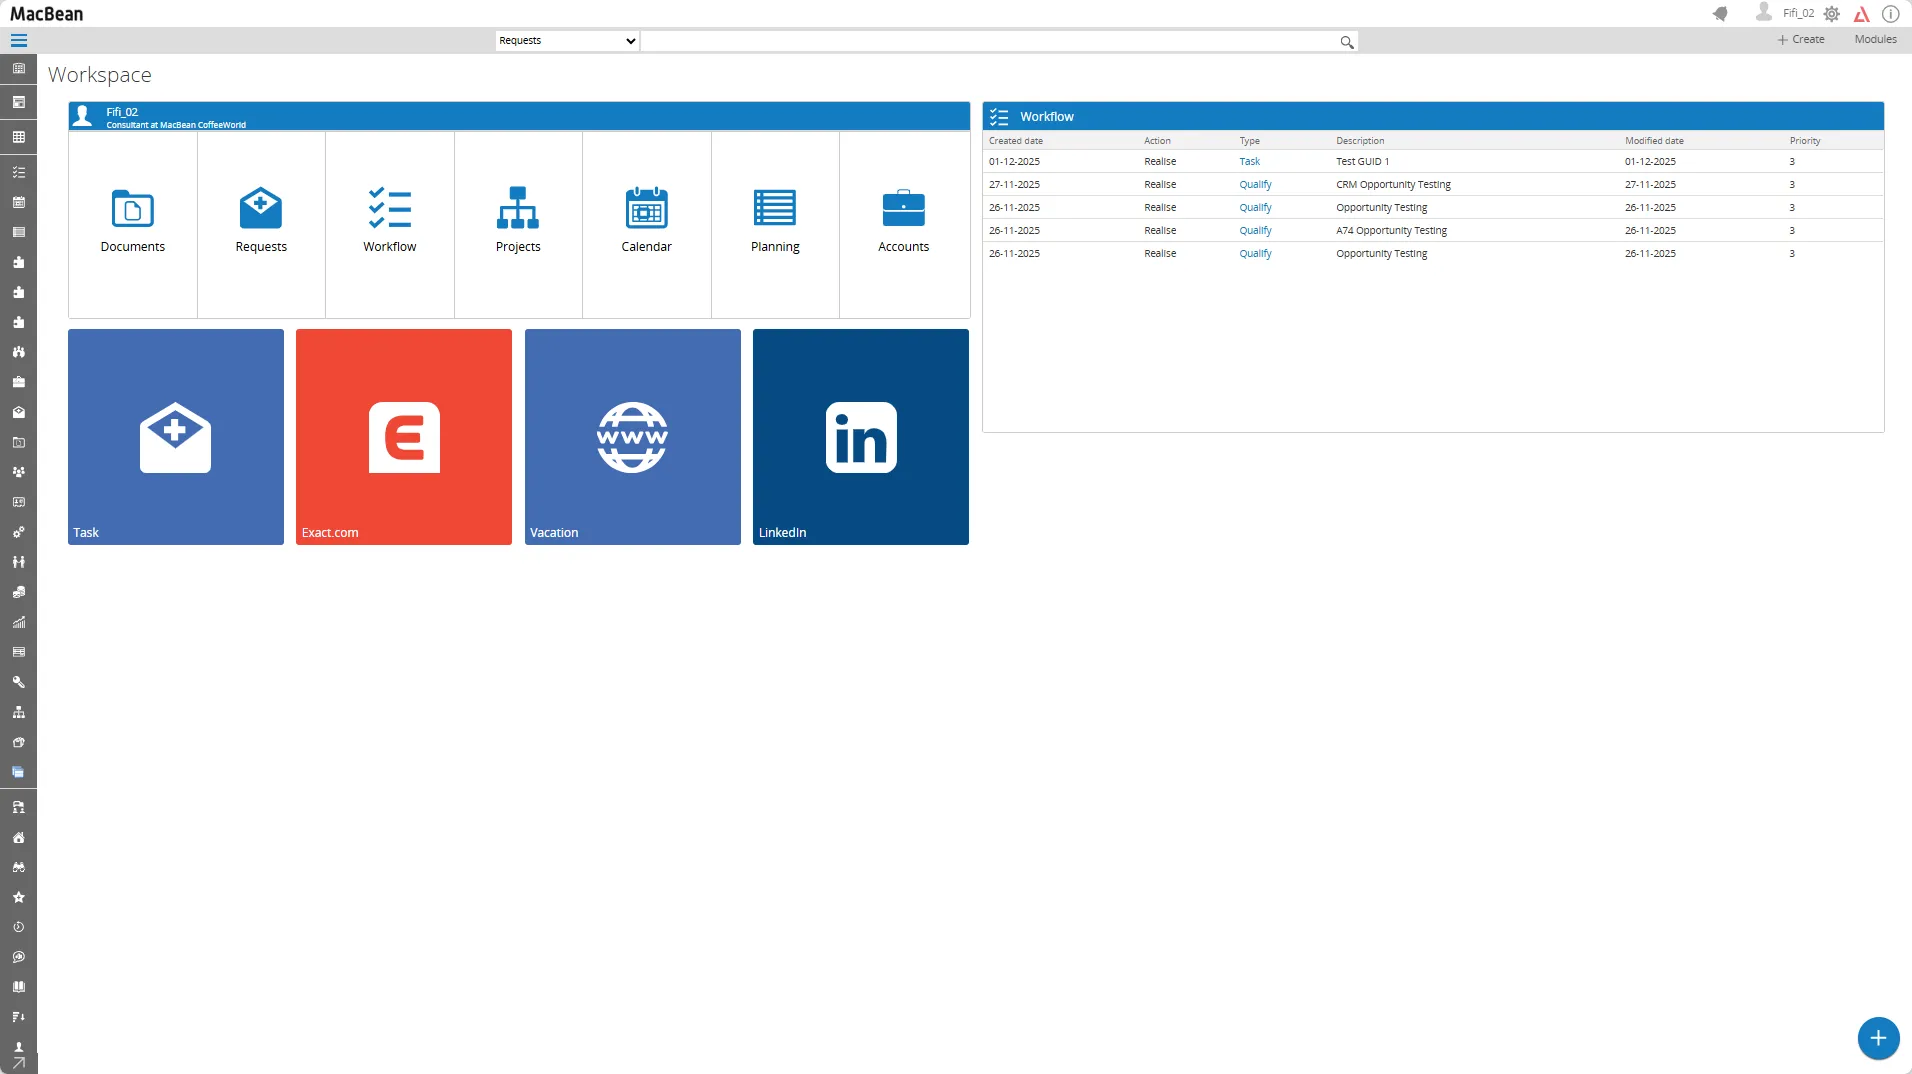Open the Documents folder icon
1912x1074 pixels.
pos(132,209)
